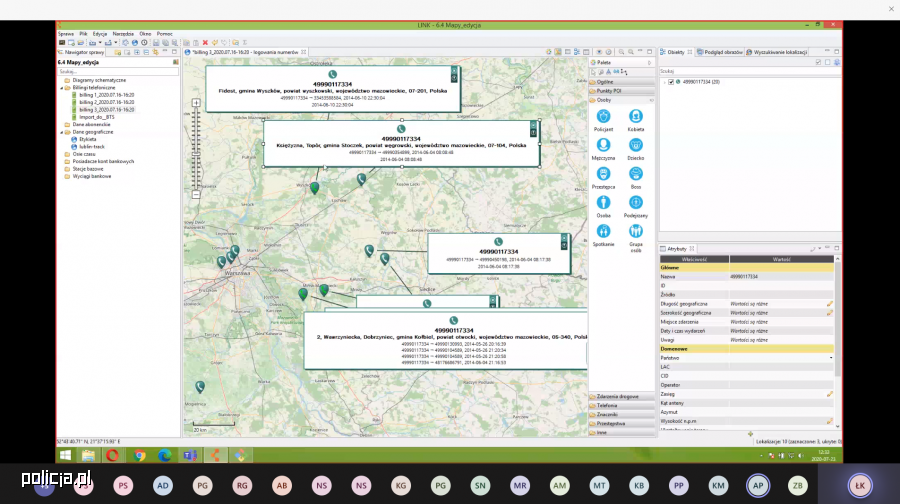Select the Boss palette icon

coord(635,174)
